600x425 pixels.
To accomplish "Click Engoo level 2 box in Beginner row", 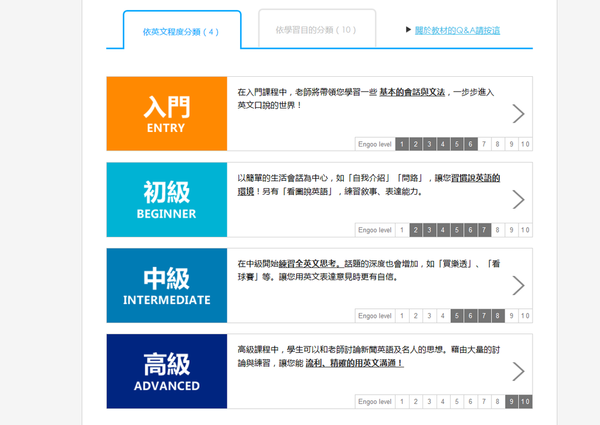I will 416,230.
